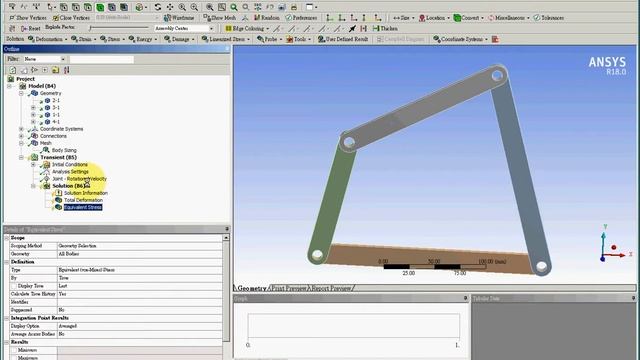This screenshot has height=360, width=640.
Task: Click the Print icon in top toolbar
Action: 294,7
